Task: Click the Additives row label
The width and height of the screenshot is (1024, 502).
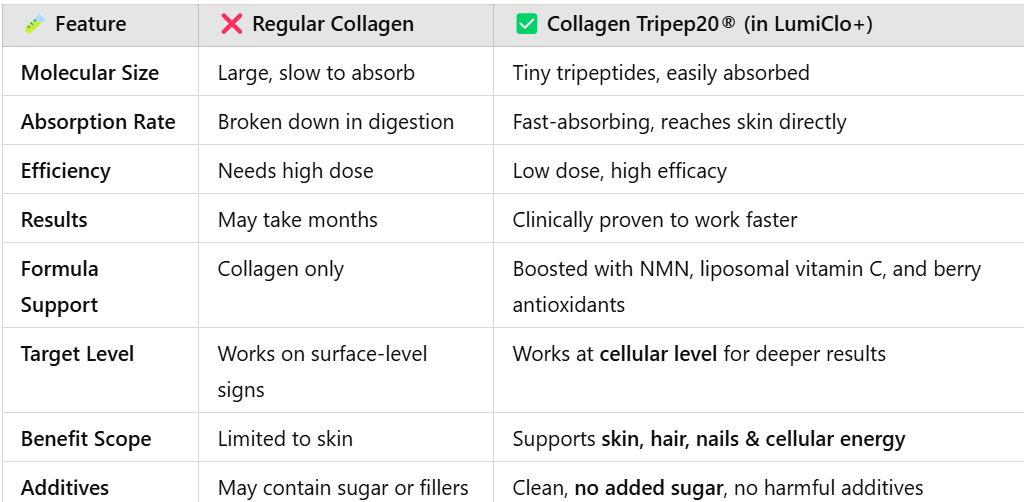Action: [65, 488]
